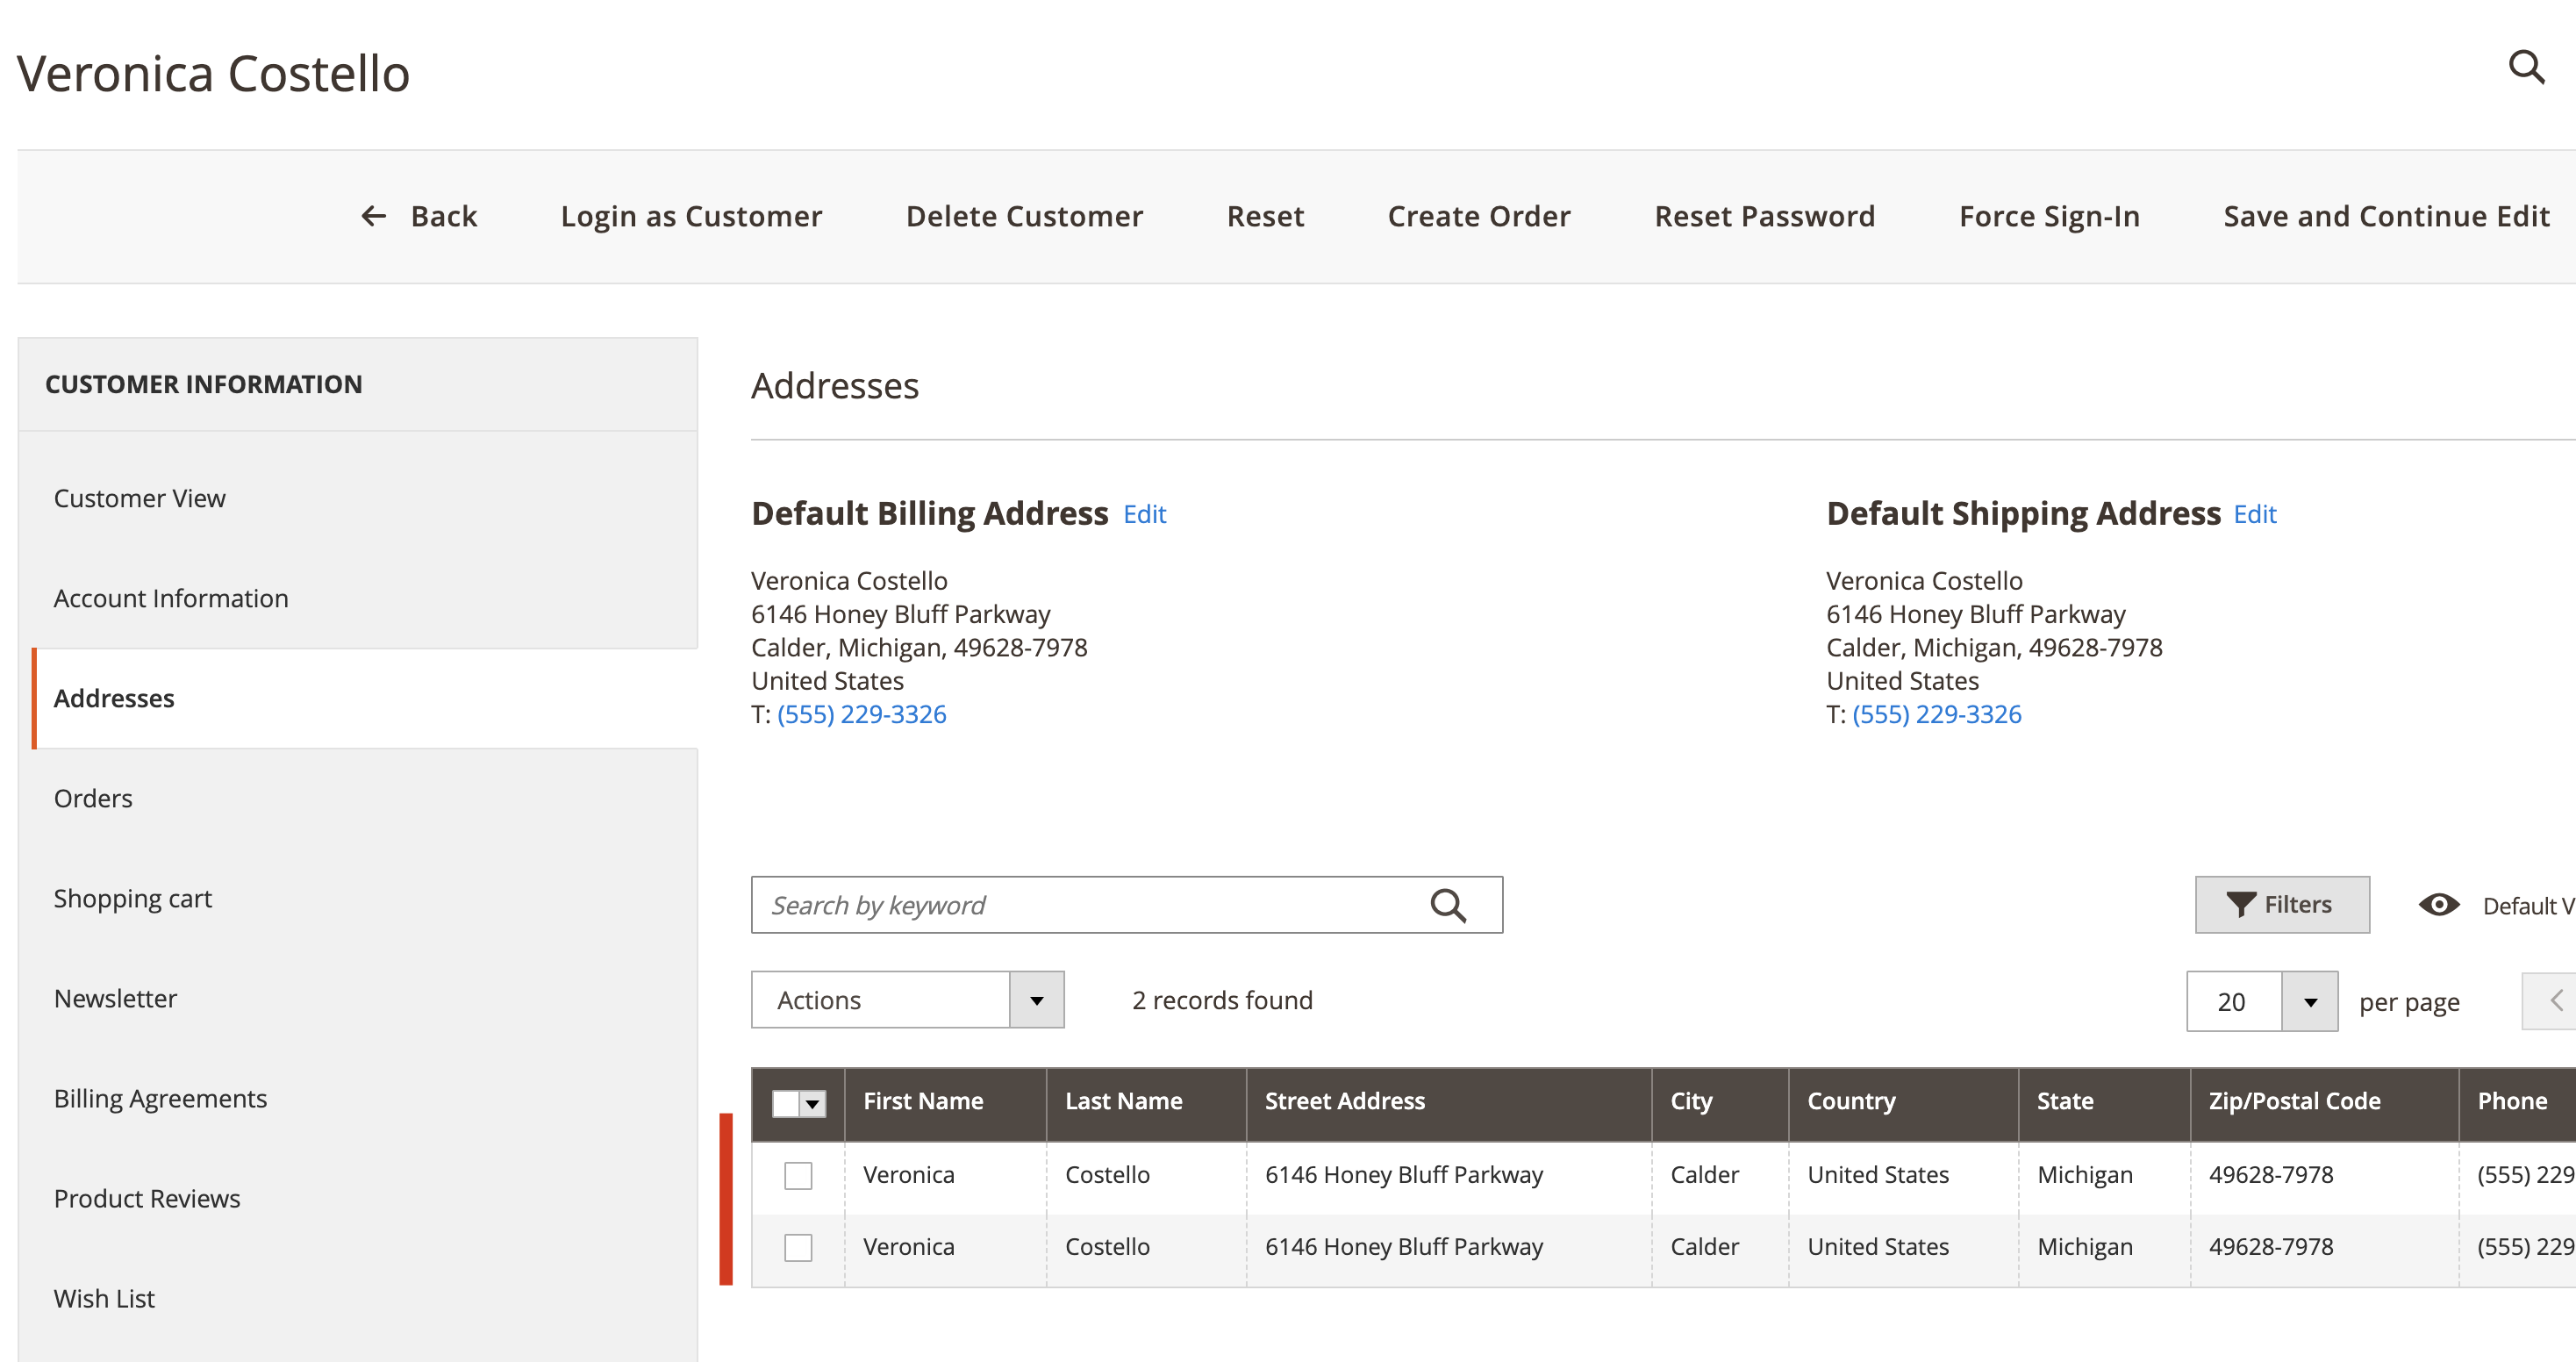Click the back arrow icon
Image resolution: width=2576 pixels, height=1362 pixels.
pos(373,216)
